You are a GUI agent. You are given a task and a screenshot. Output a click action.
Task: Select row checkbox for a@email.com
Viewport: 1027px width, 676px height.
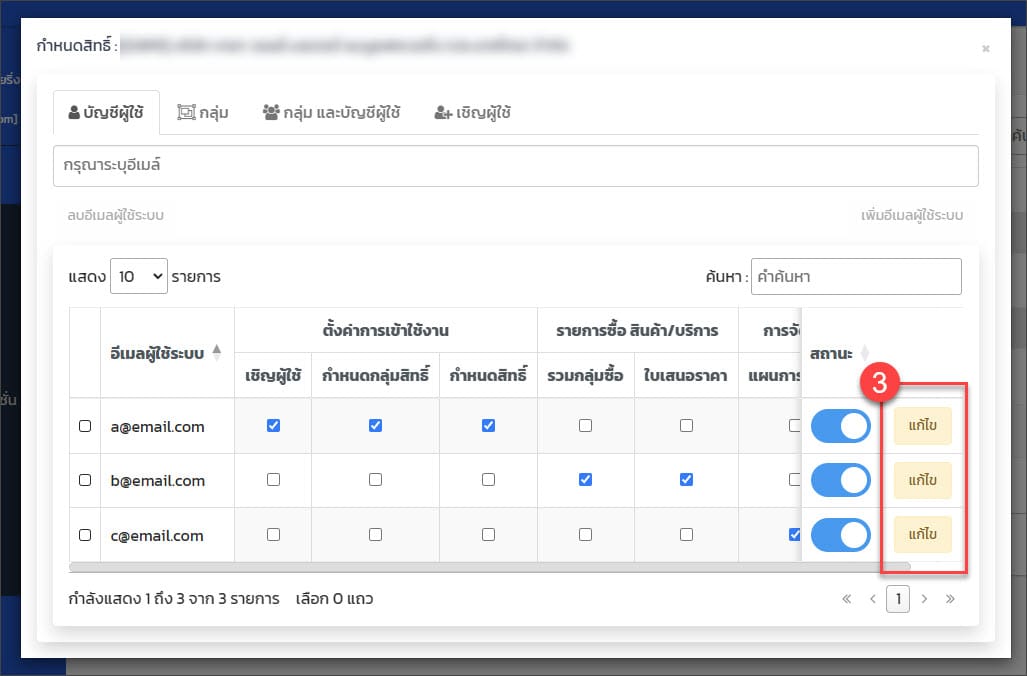(x=85, y=426)
